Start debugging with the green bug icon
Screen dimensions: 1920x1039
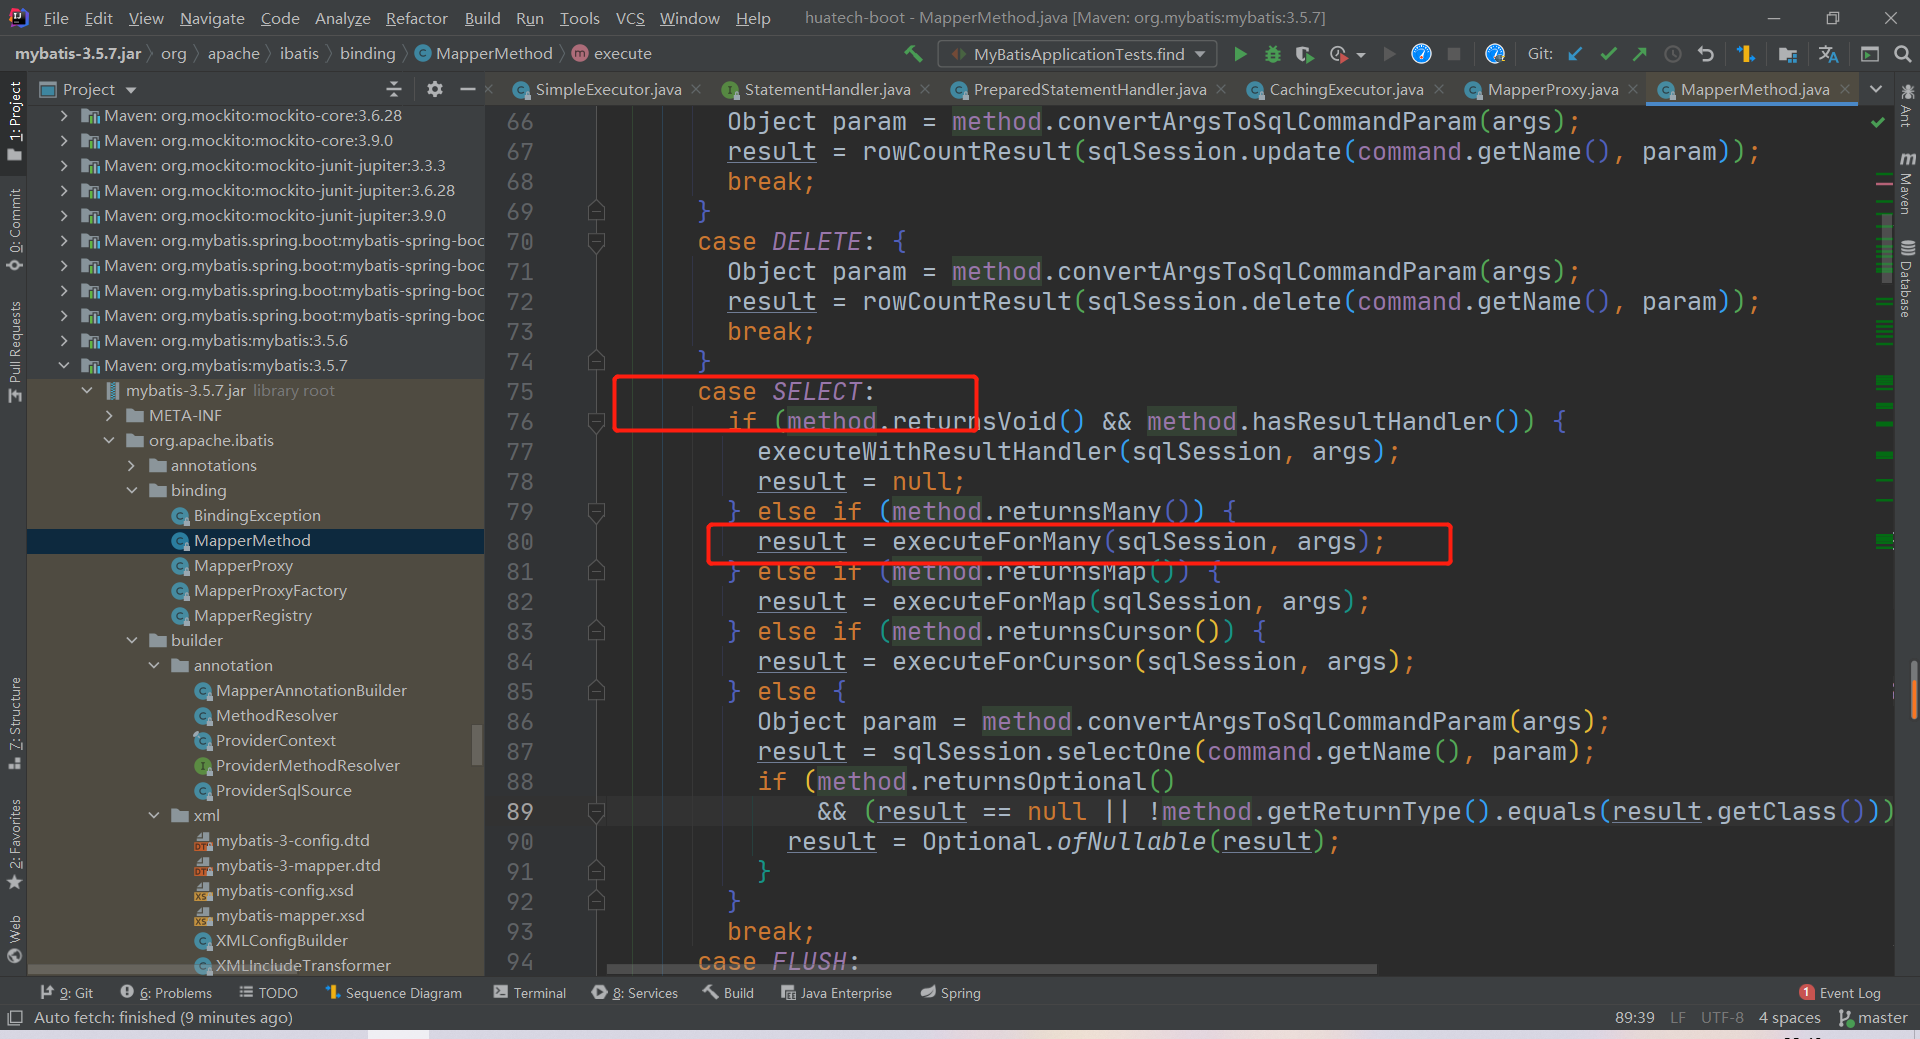point(1272,54)
